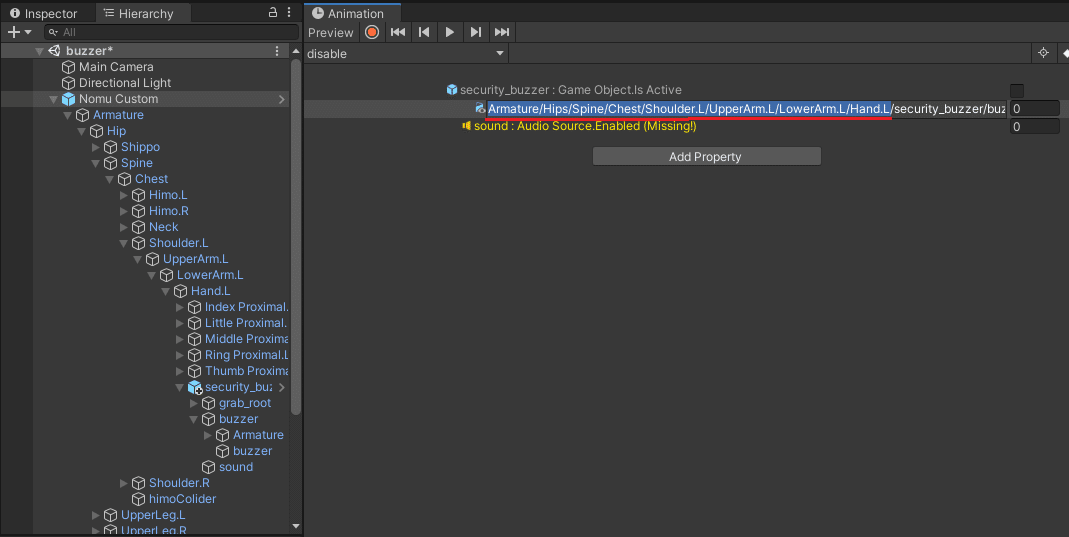The image size is (1069, 537).
Task: Collapse the buzzer scene
Action: click(40, 51)
